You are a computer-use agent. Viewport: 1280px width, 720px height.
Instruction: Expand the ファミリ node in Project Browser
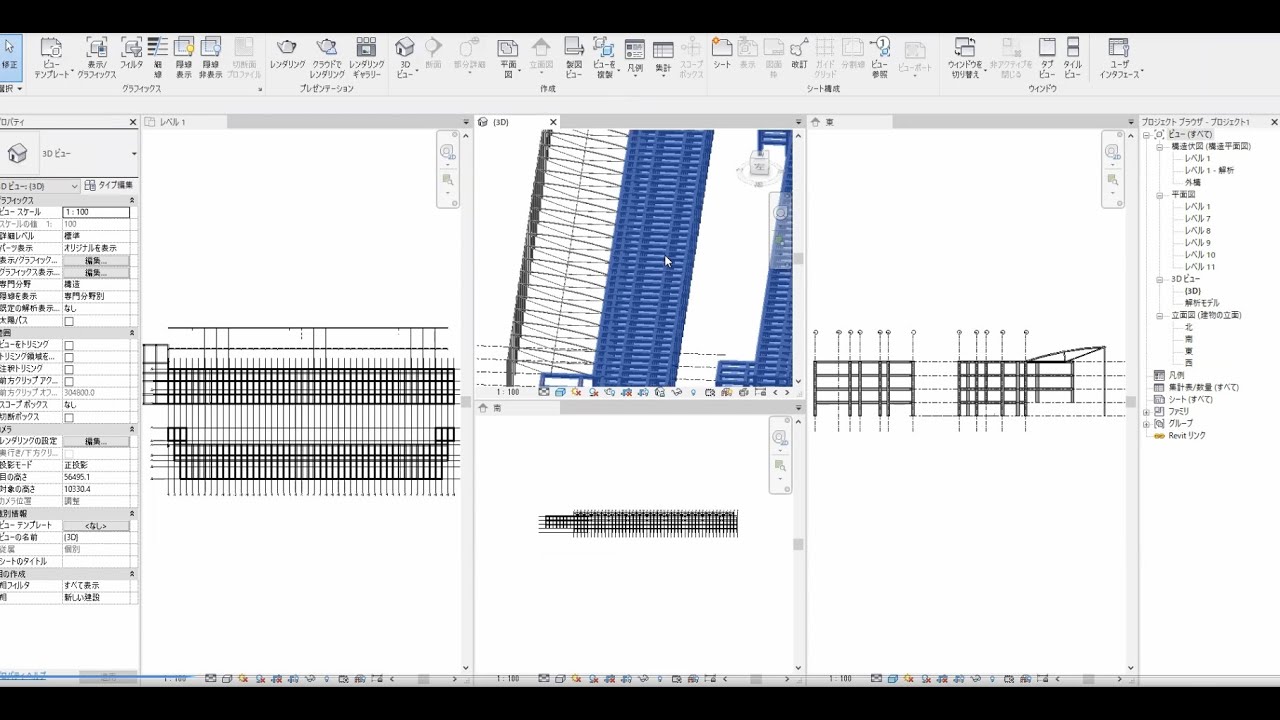pyautogui.click(x=1147, y=411)
